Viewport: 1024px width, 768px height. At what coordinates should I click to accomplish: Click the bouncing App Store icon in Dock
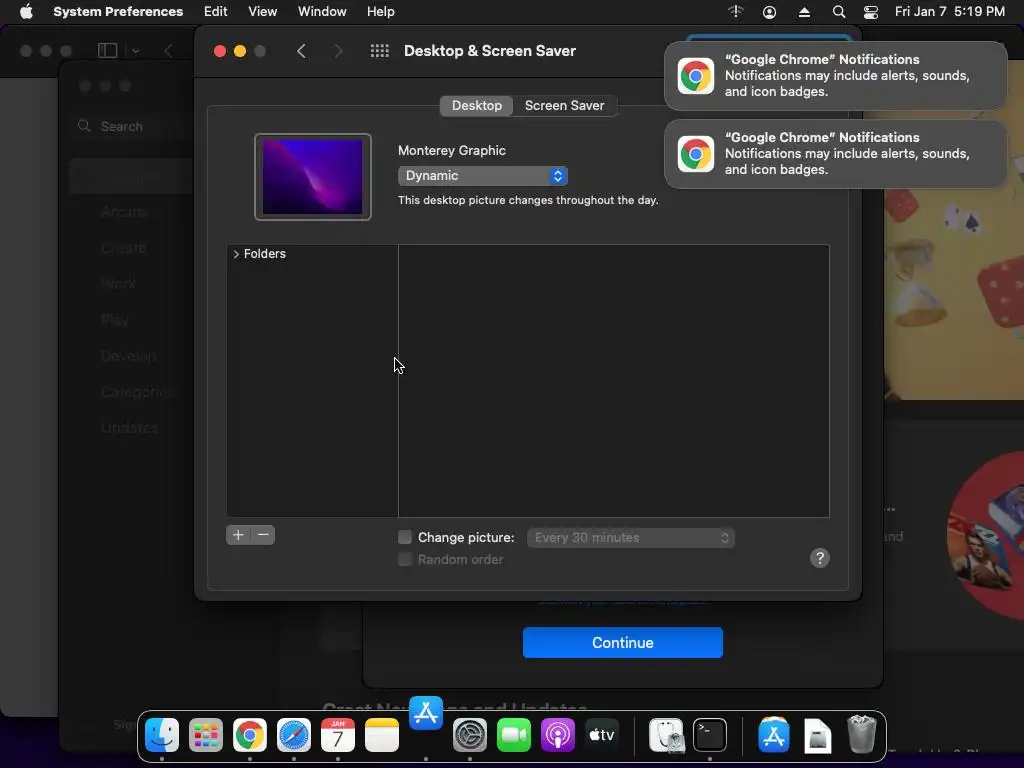tap(426, 713)
